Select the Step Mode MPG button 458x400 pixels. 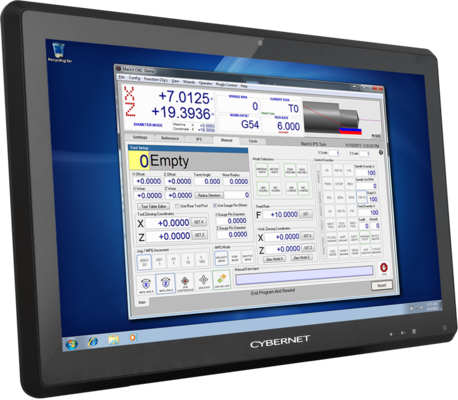[235, 258]
